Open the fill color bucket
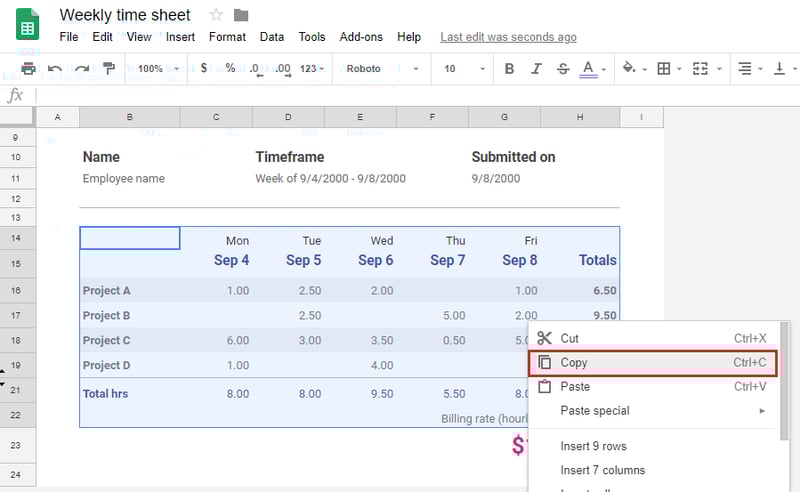The height and width of the screenshot is (492, 800). (629, 68)
